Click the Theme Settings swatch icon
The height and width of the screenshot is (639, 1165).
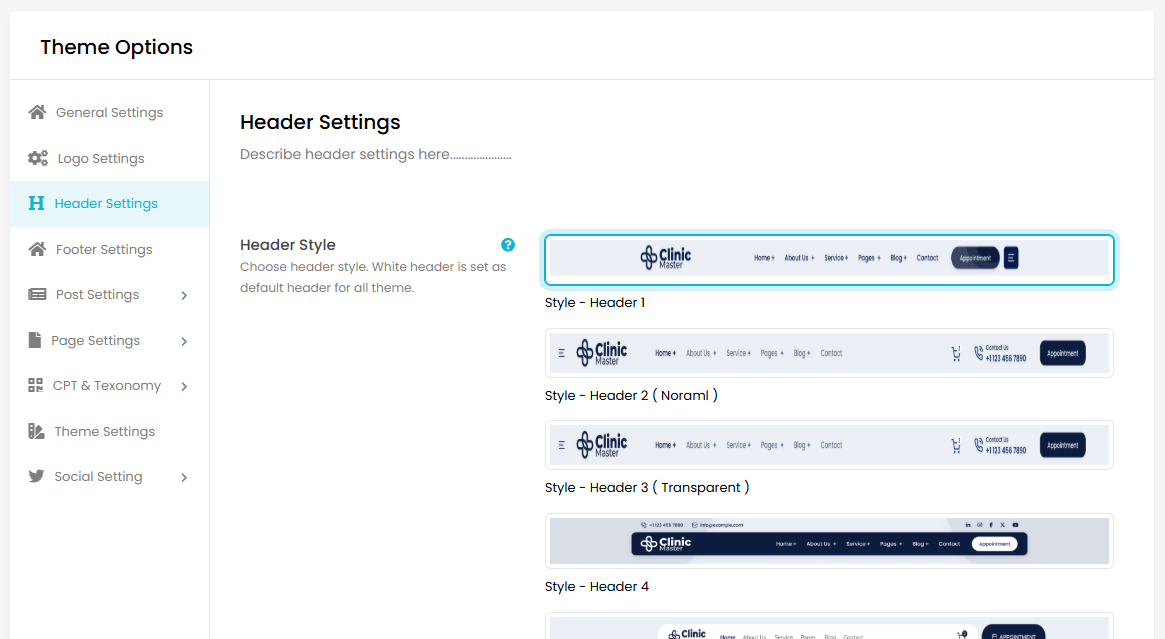click(x=37, y=431)
